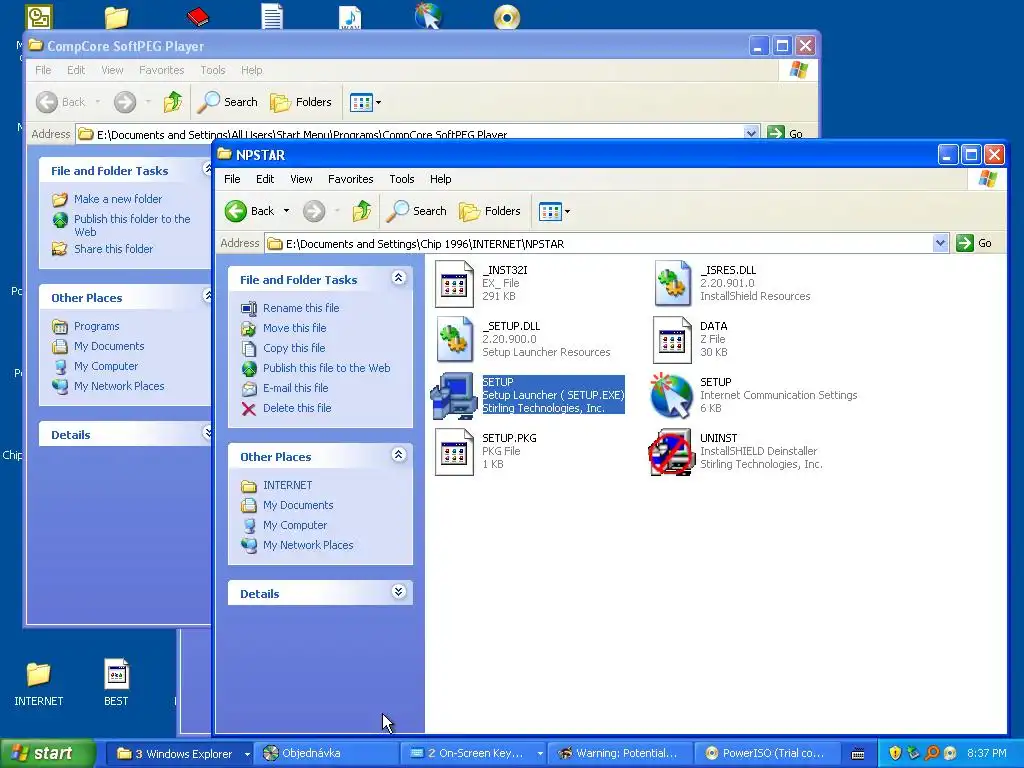Screen dimensions: 1024x768
Task: Open File menu in NPSTAR window
Action: point(232,179)
